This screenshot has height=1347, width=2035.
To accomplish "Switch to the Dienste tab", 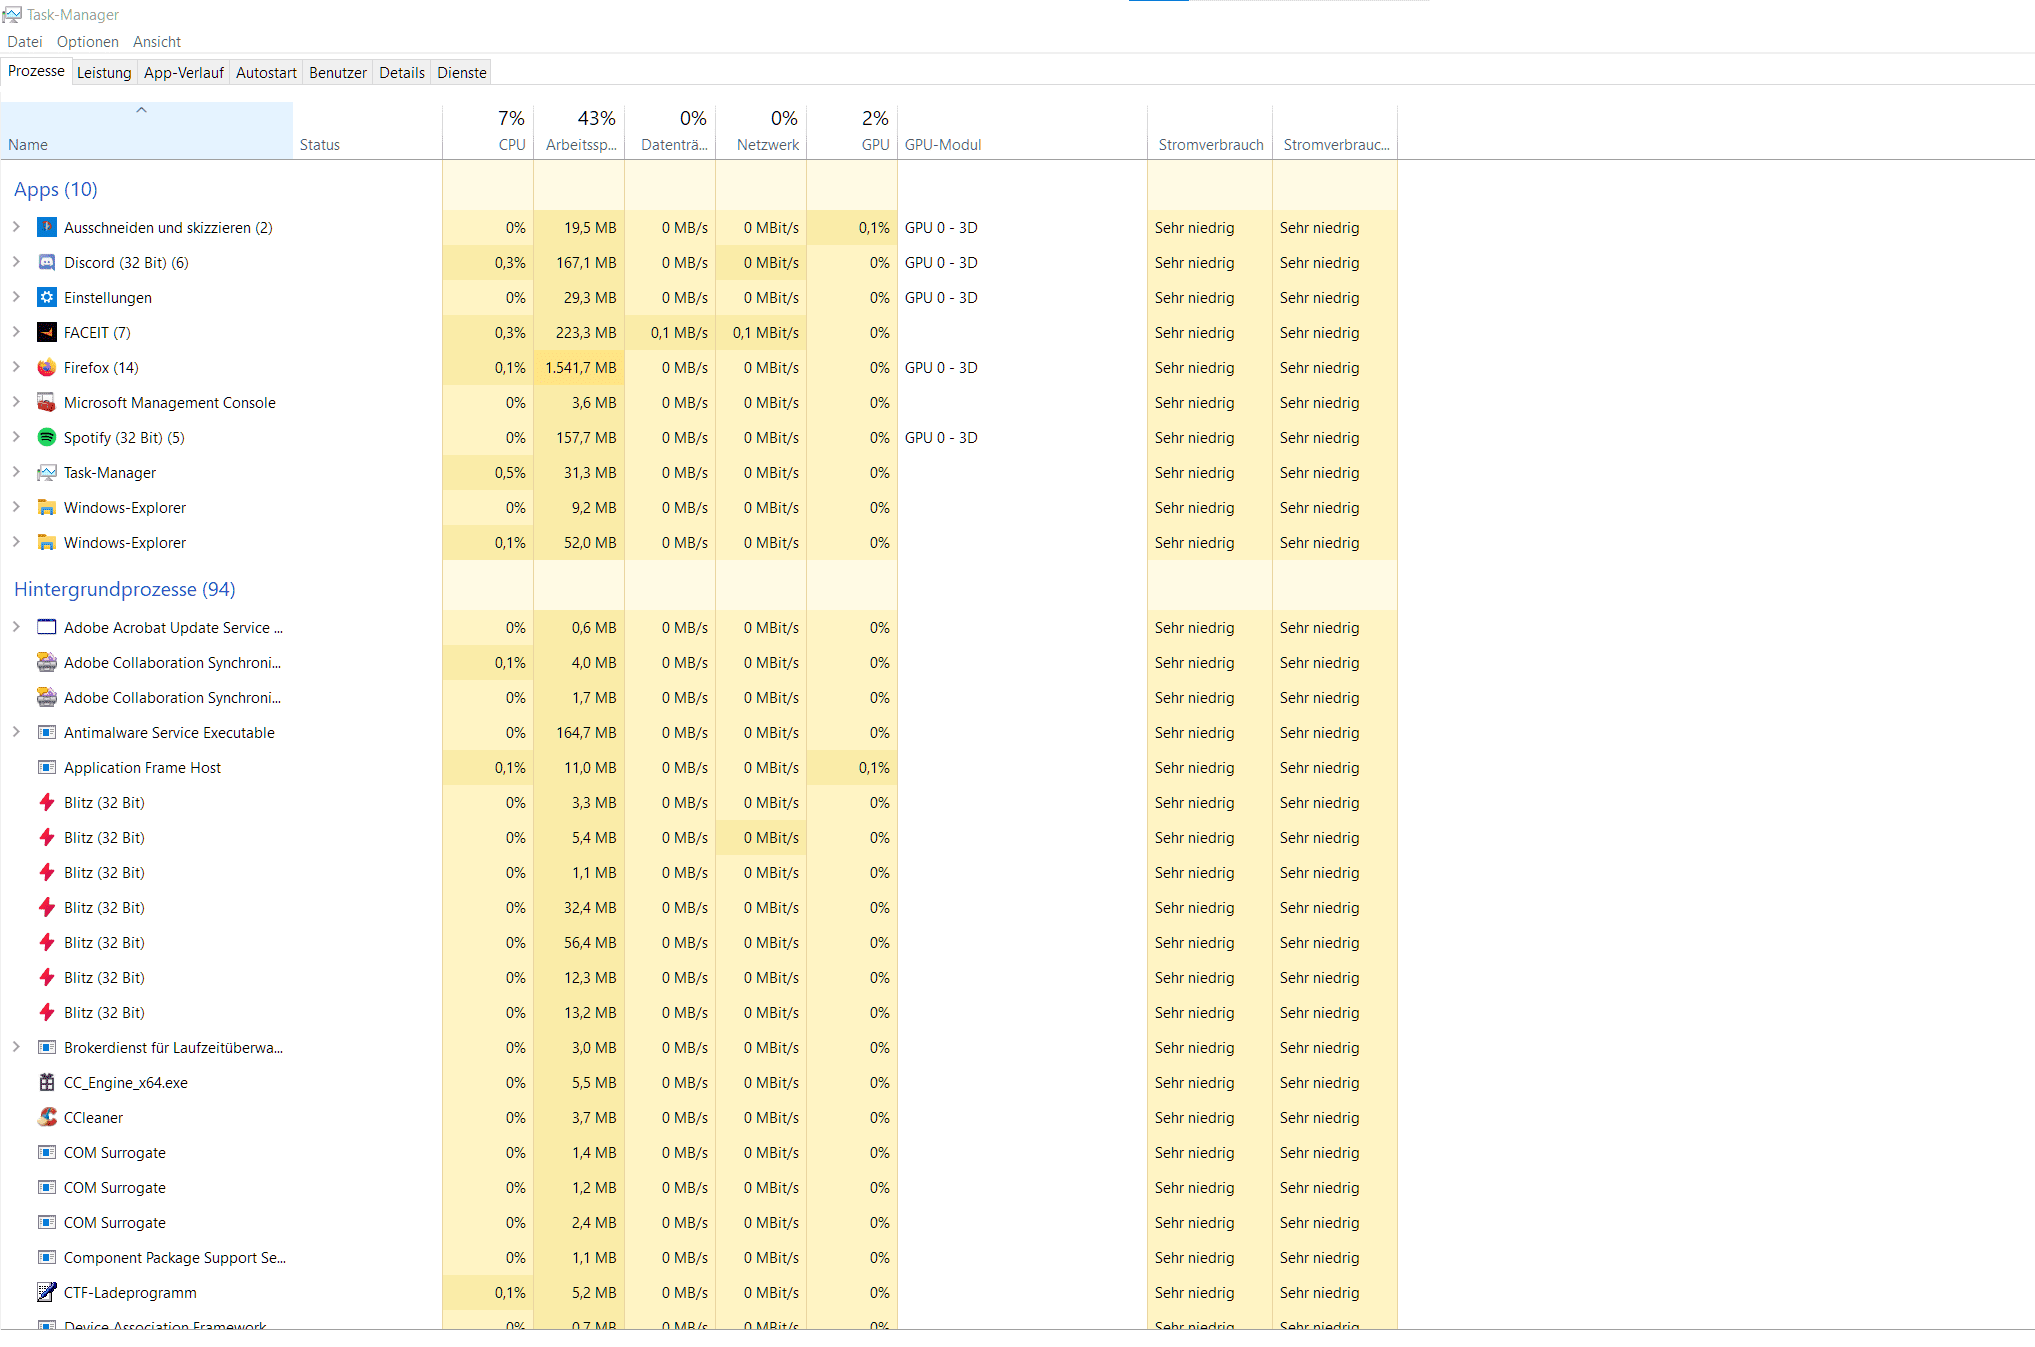I will point(462,72).
